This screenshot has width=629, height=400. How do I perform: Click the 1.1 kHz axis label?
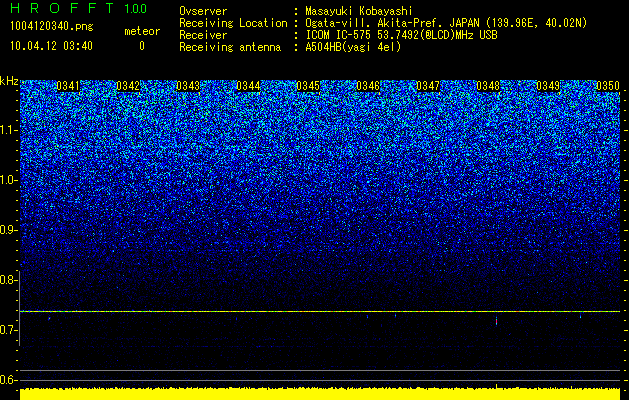9,130
